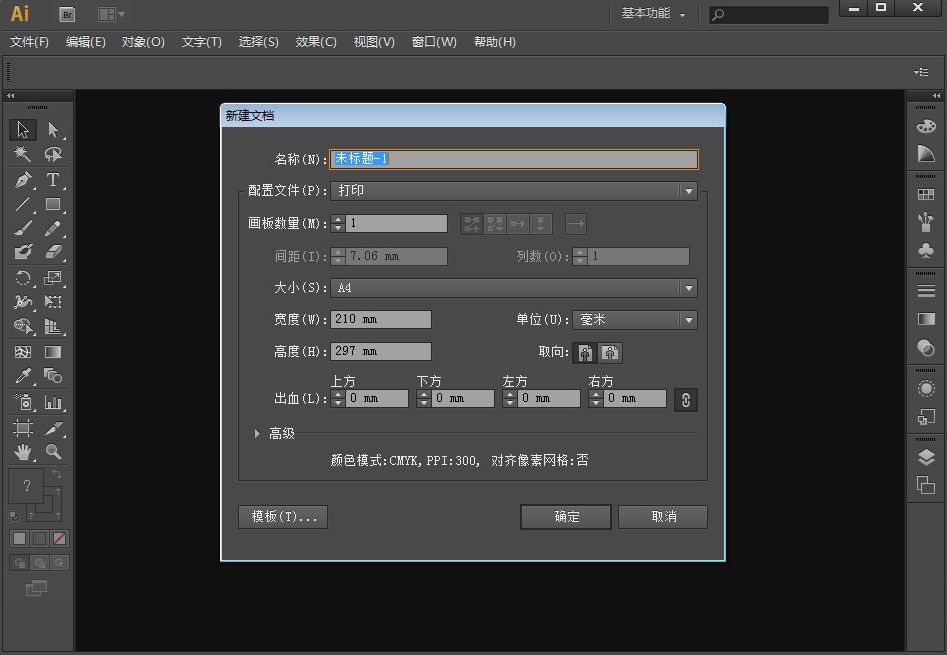Set artboard orientation to landscape
The height and width of the screenshot is (655, 947).
610,353
